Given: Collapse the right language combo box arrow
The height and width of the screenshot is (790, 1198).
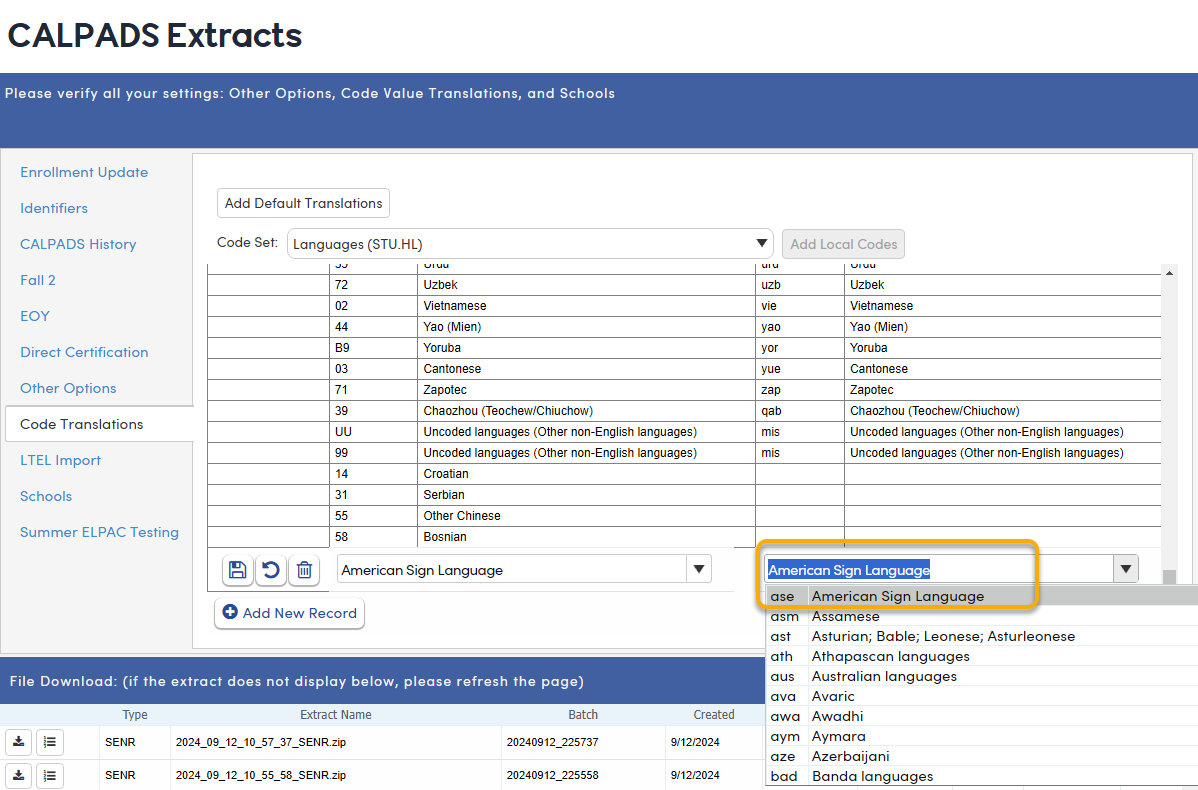Looking at the screenshot, I should 1125,569.
